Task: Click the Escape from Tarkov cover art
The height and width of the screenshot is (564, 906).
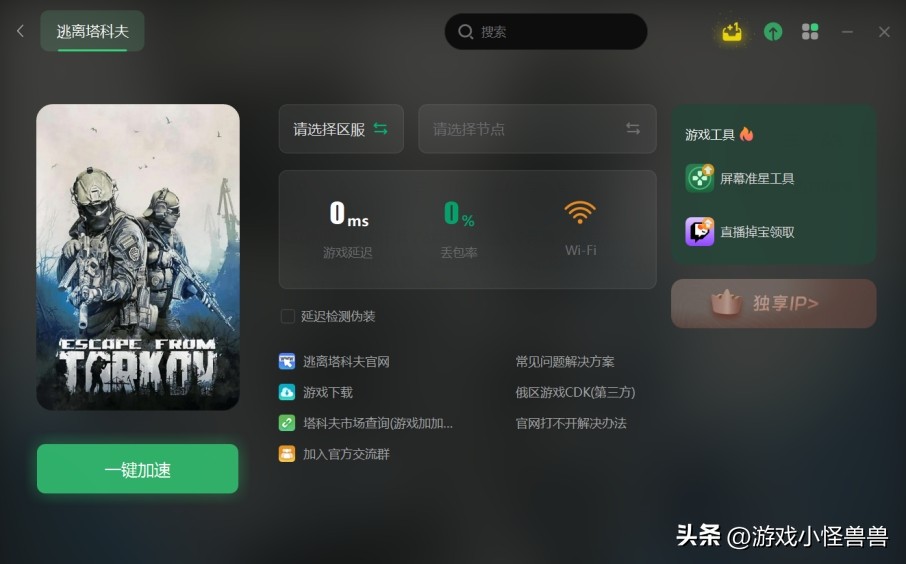Action: (x=138, y=257)
